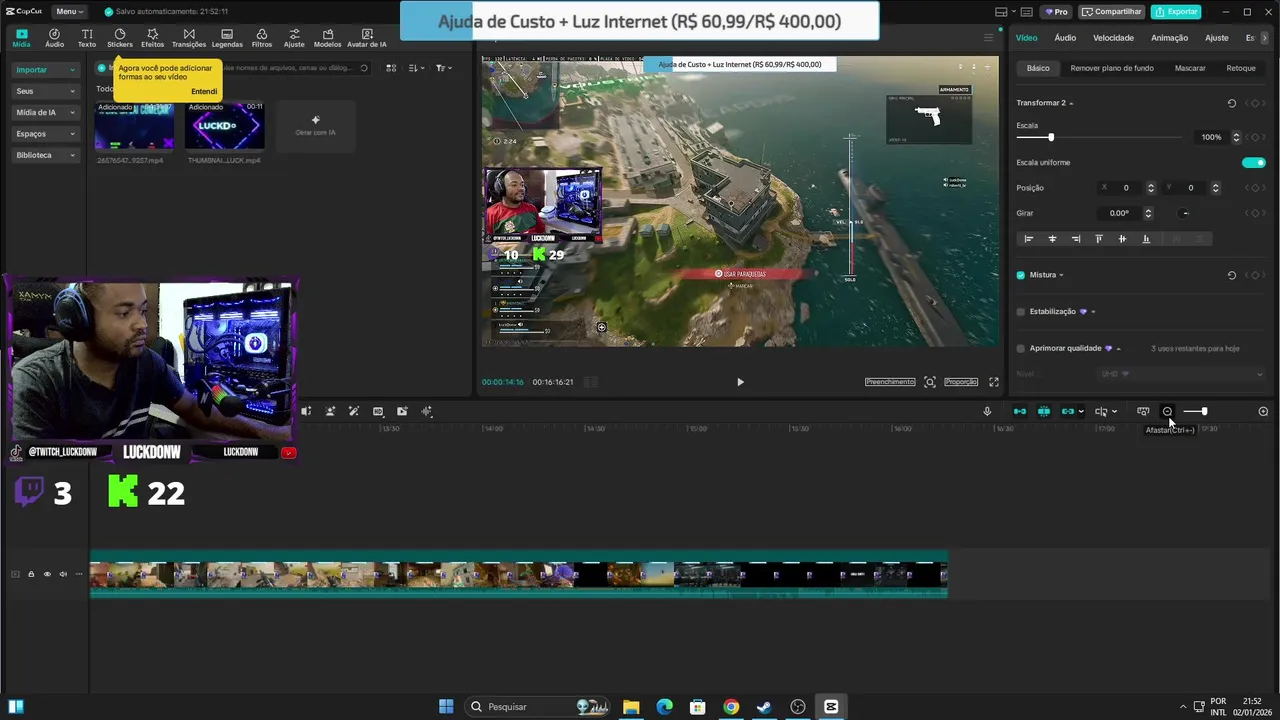The width and height of the screenshot is (1280, 720).
Task: Open Microsoft Edge from the taskbar
Action: 665,707
